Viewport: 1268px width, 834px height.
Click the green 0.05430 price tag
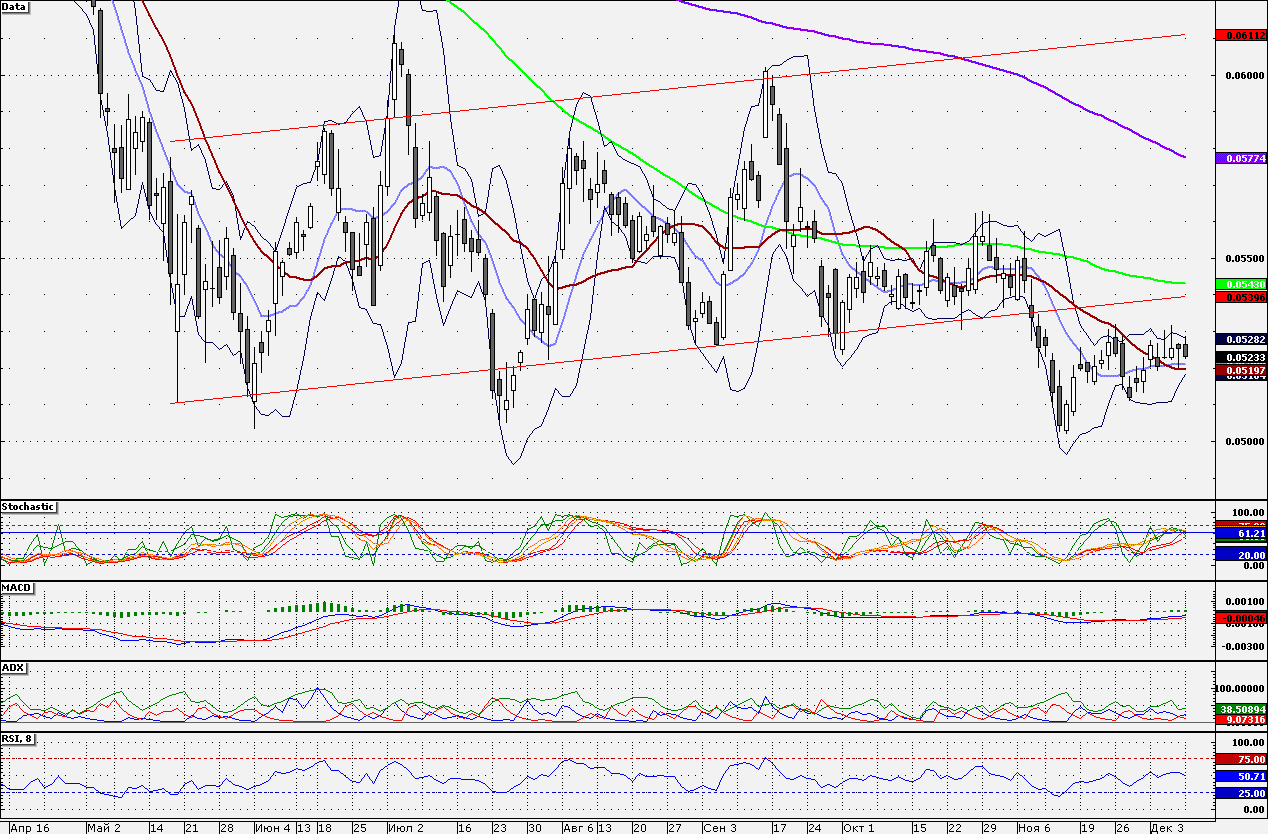pos(1241,285)
